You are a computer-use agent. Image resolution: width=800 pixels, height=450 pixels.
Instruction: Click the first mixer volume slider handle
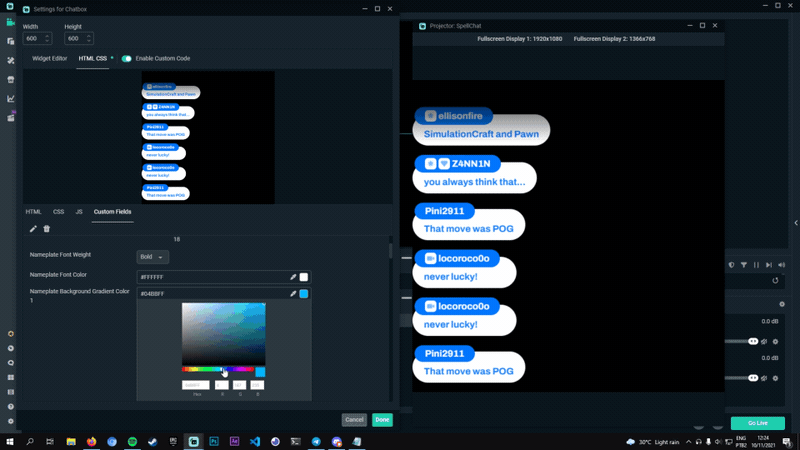pos(753,341)
